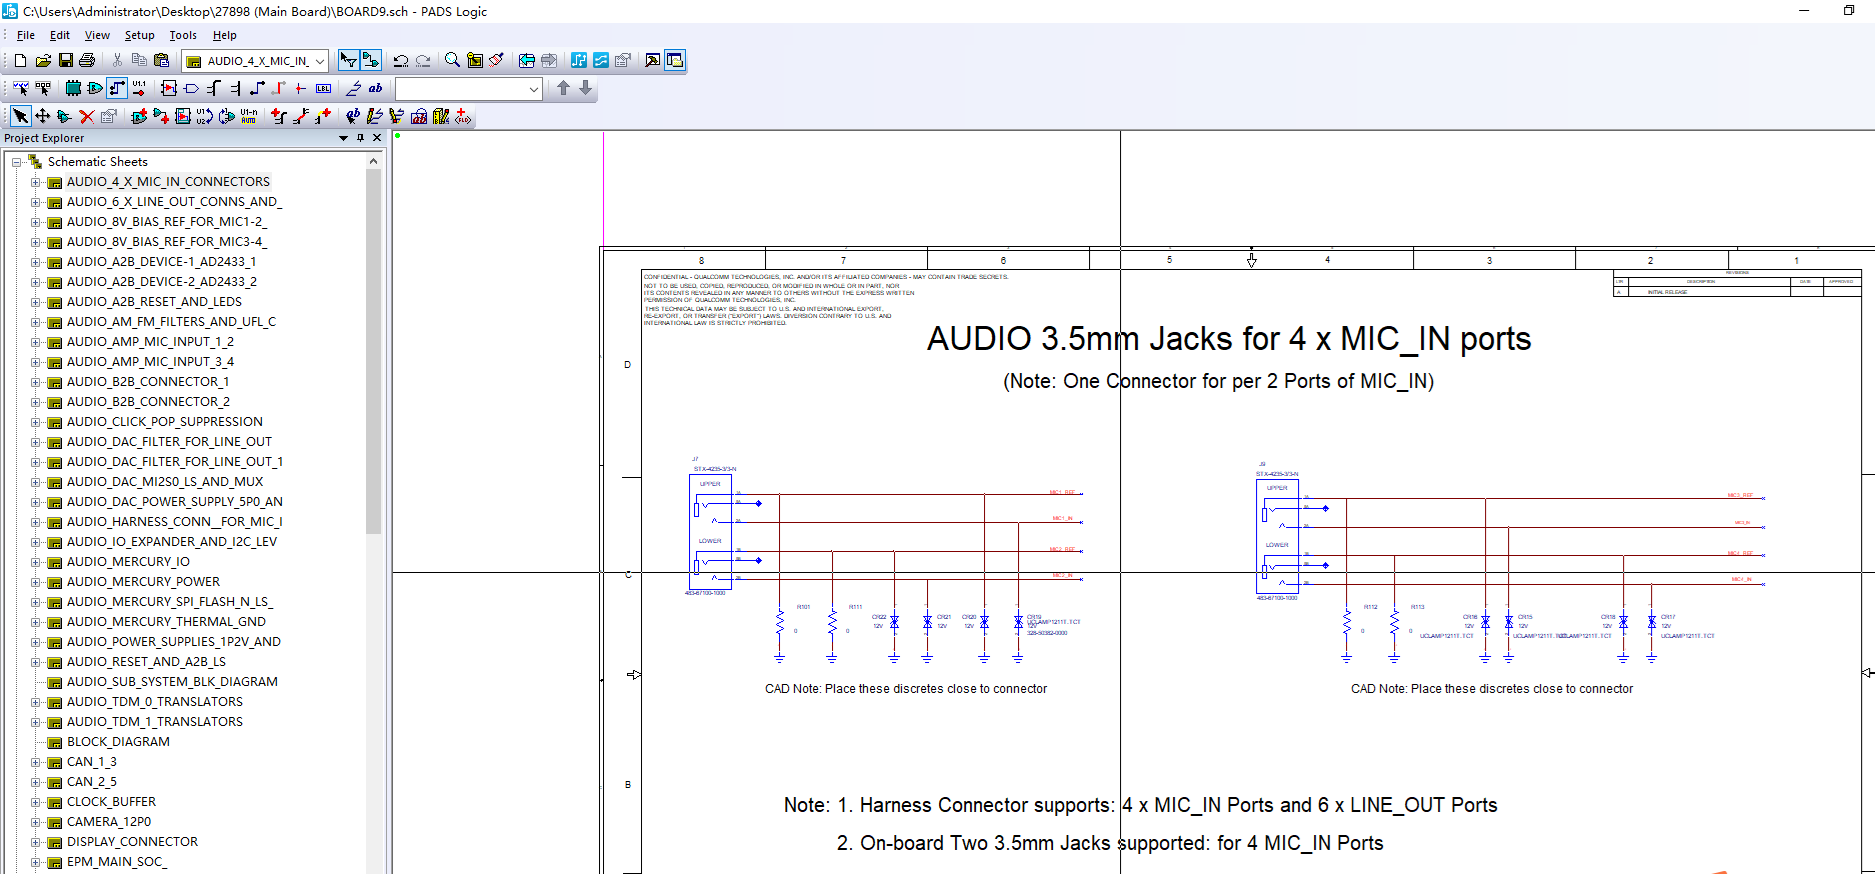Image resolution: width=1875 pixels, height=874 pixels.
Task: Enable Parts selection filter chip icon
Action: pyautogui.click(x=72, y=89)
